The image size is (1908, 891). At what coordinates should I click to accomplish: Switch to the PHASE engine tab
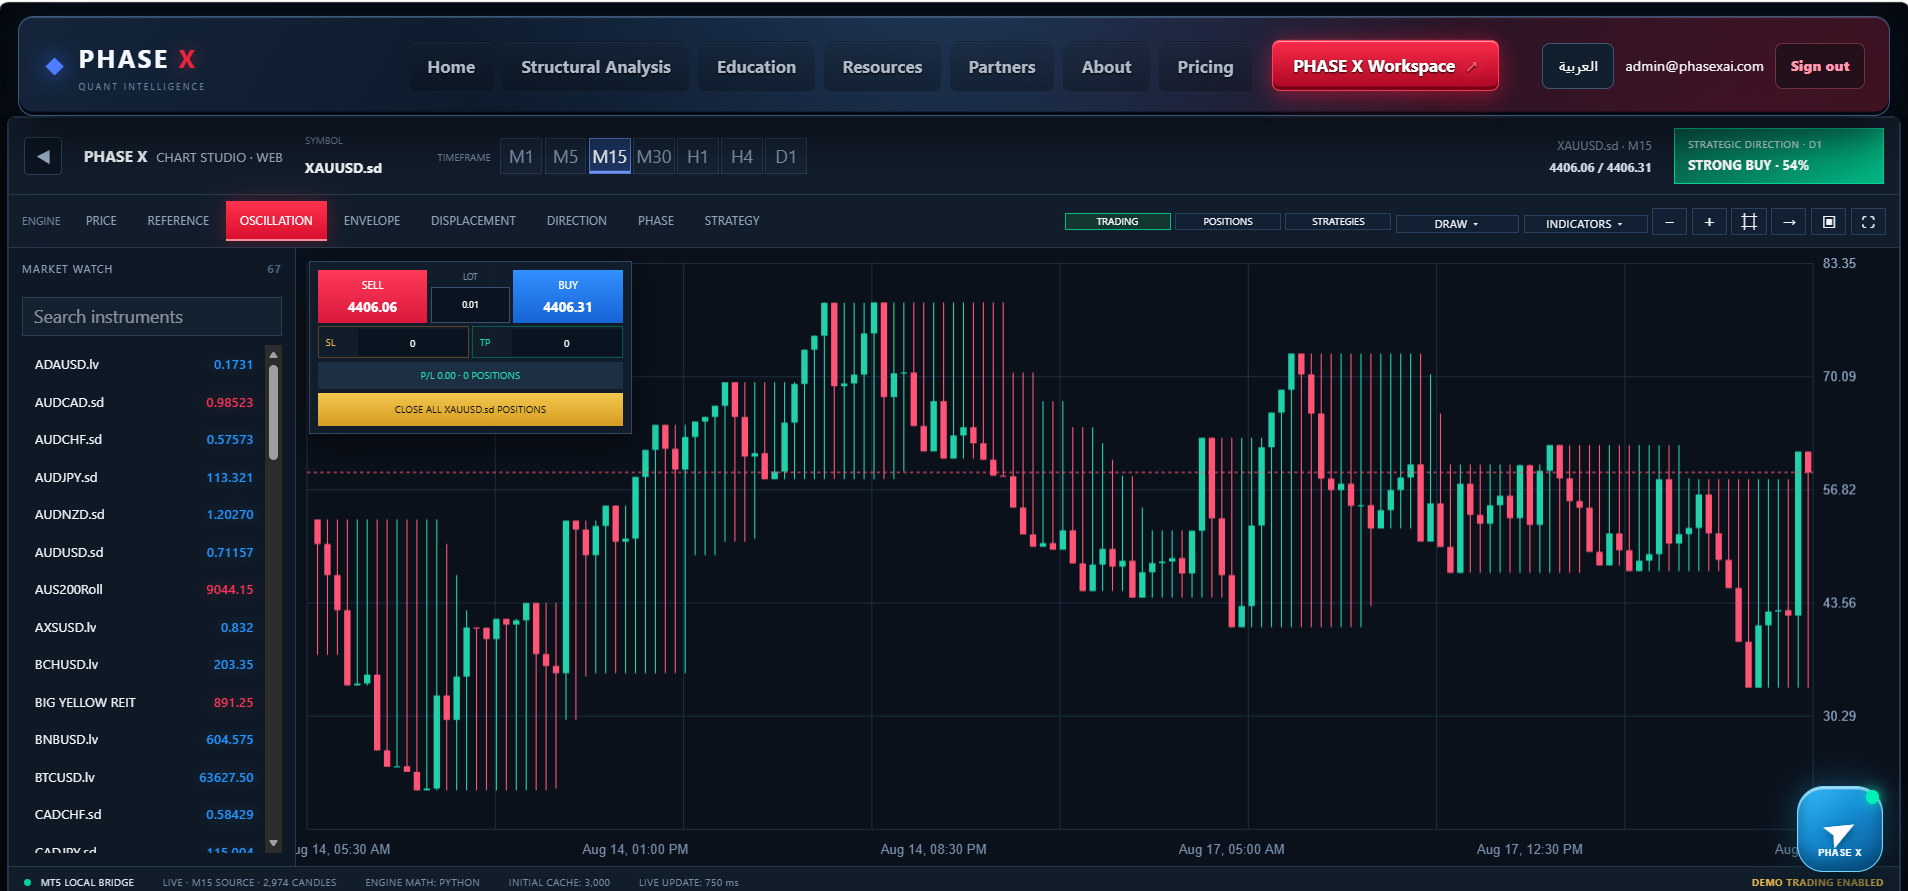656,221
